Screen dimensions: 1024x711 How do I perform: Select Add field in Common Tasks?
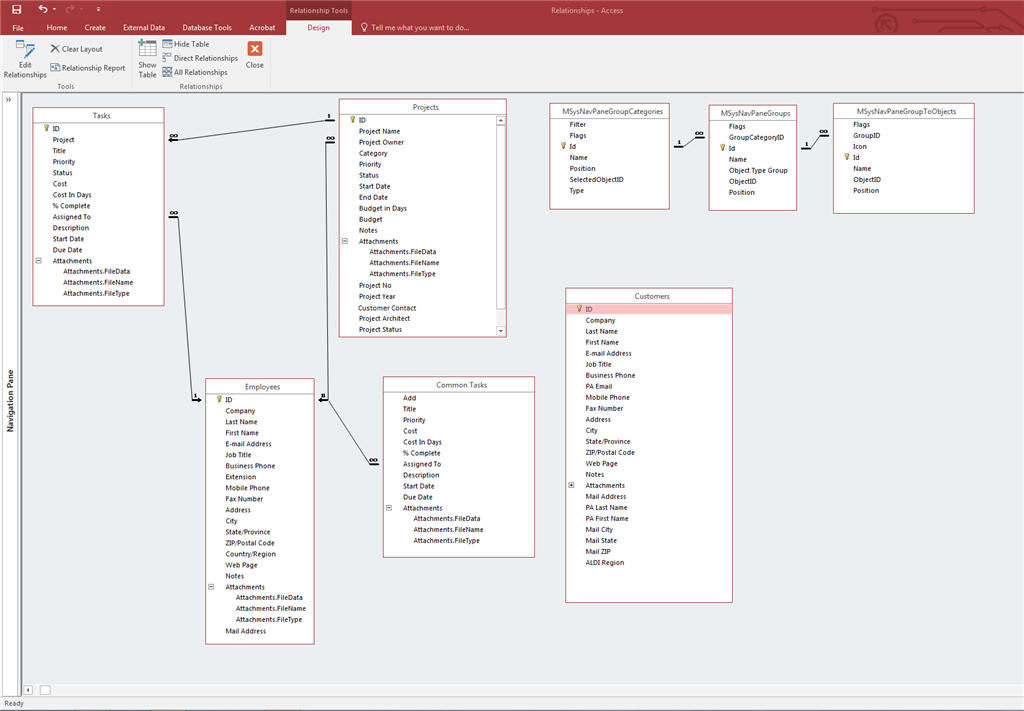409,398
